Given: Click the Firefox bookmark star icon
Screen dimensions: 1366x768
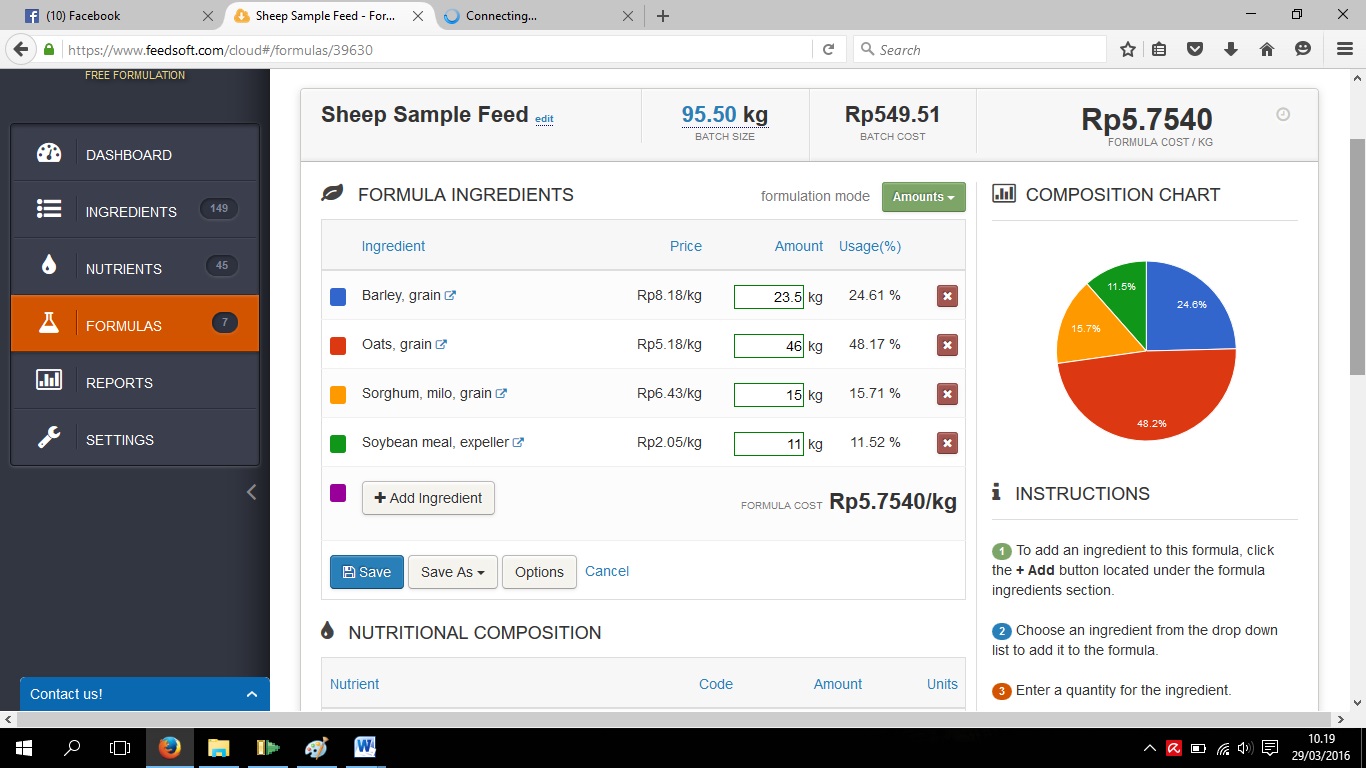Looking at the screenshot, I should pos(1127,49).
